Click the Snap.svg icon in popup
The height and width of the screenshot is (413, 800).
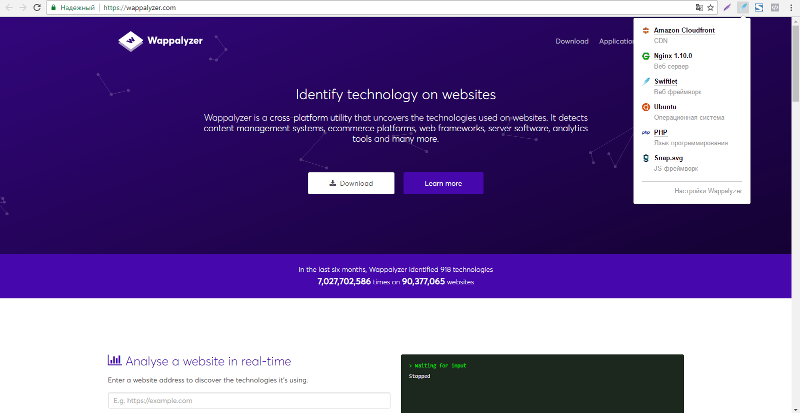[x=646, y=158]
